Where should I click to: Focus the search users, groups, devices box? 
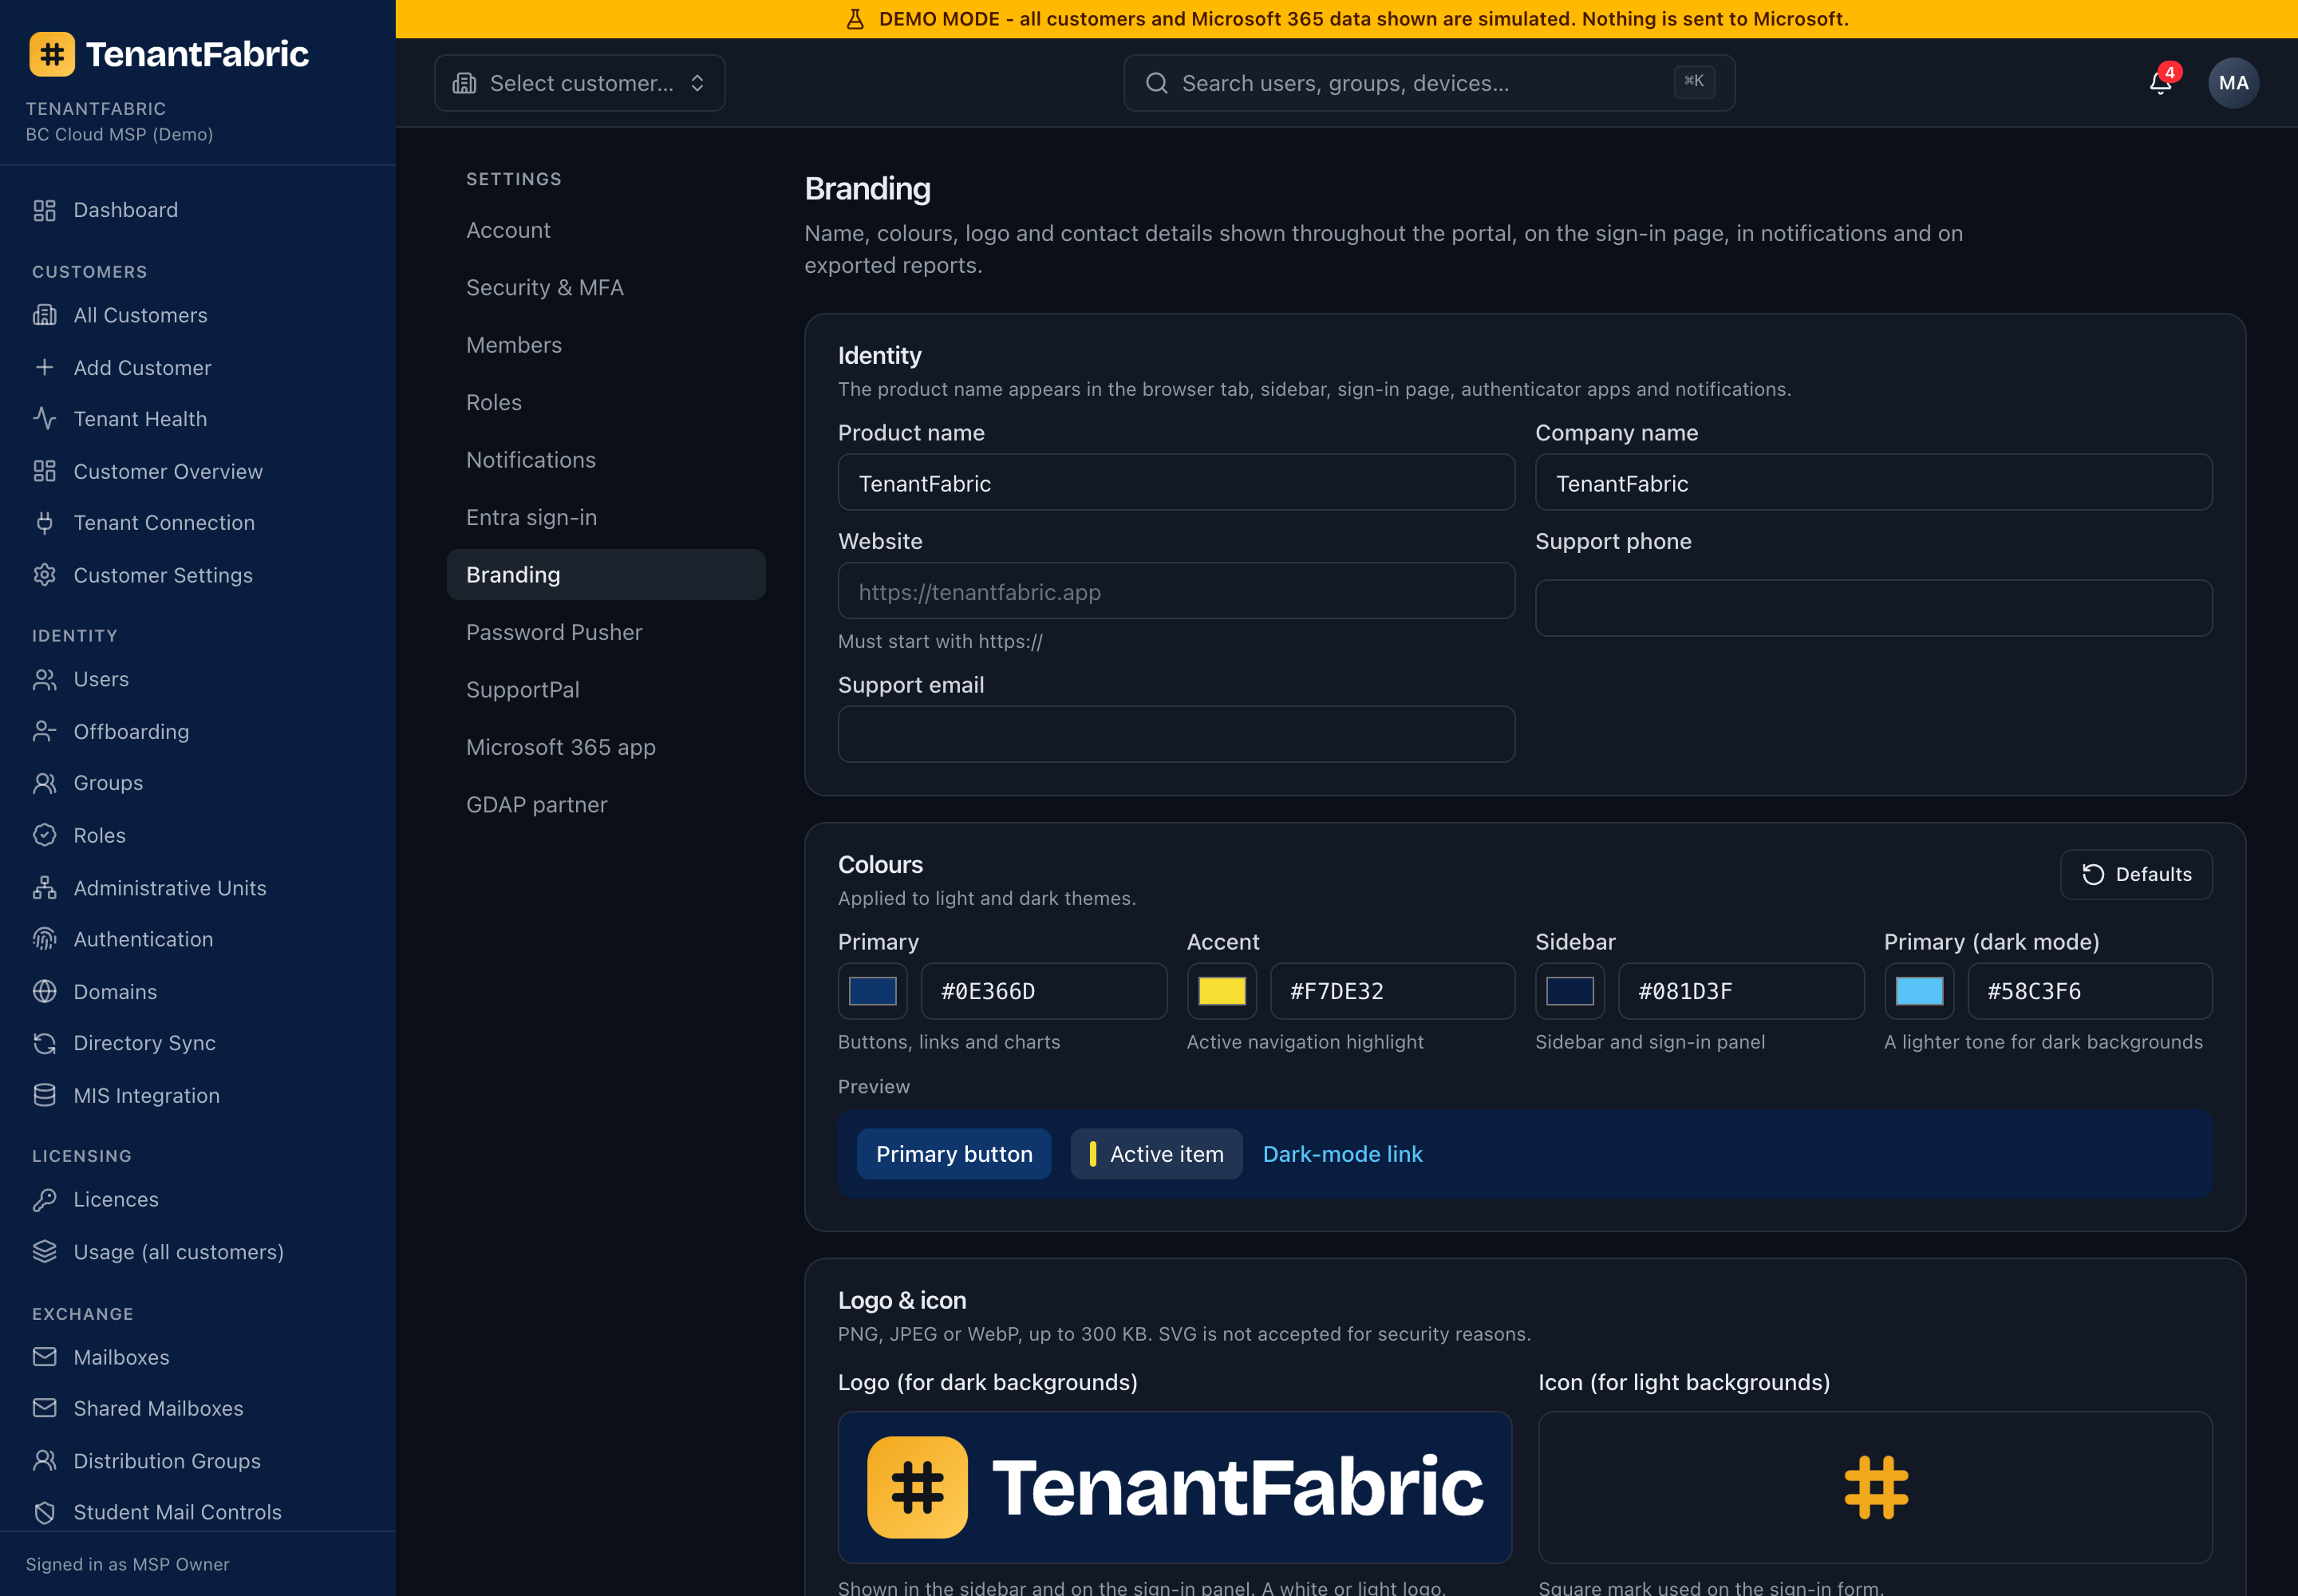pyautogui.click(x=1429, y=83)
